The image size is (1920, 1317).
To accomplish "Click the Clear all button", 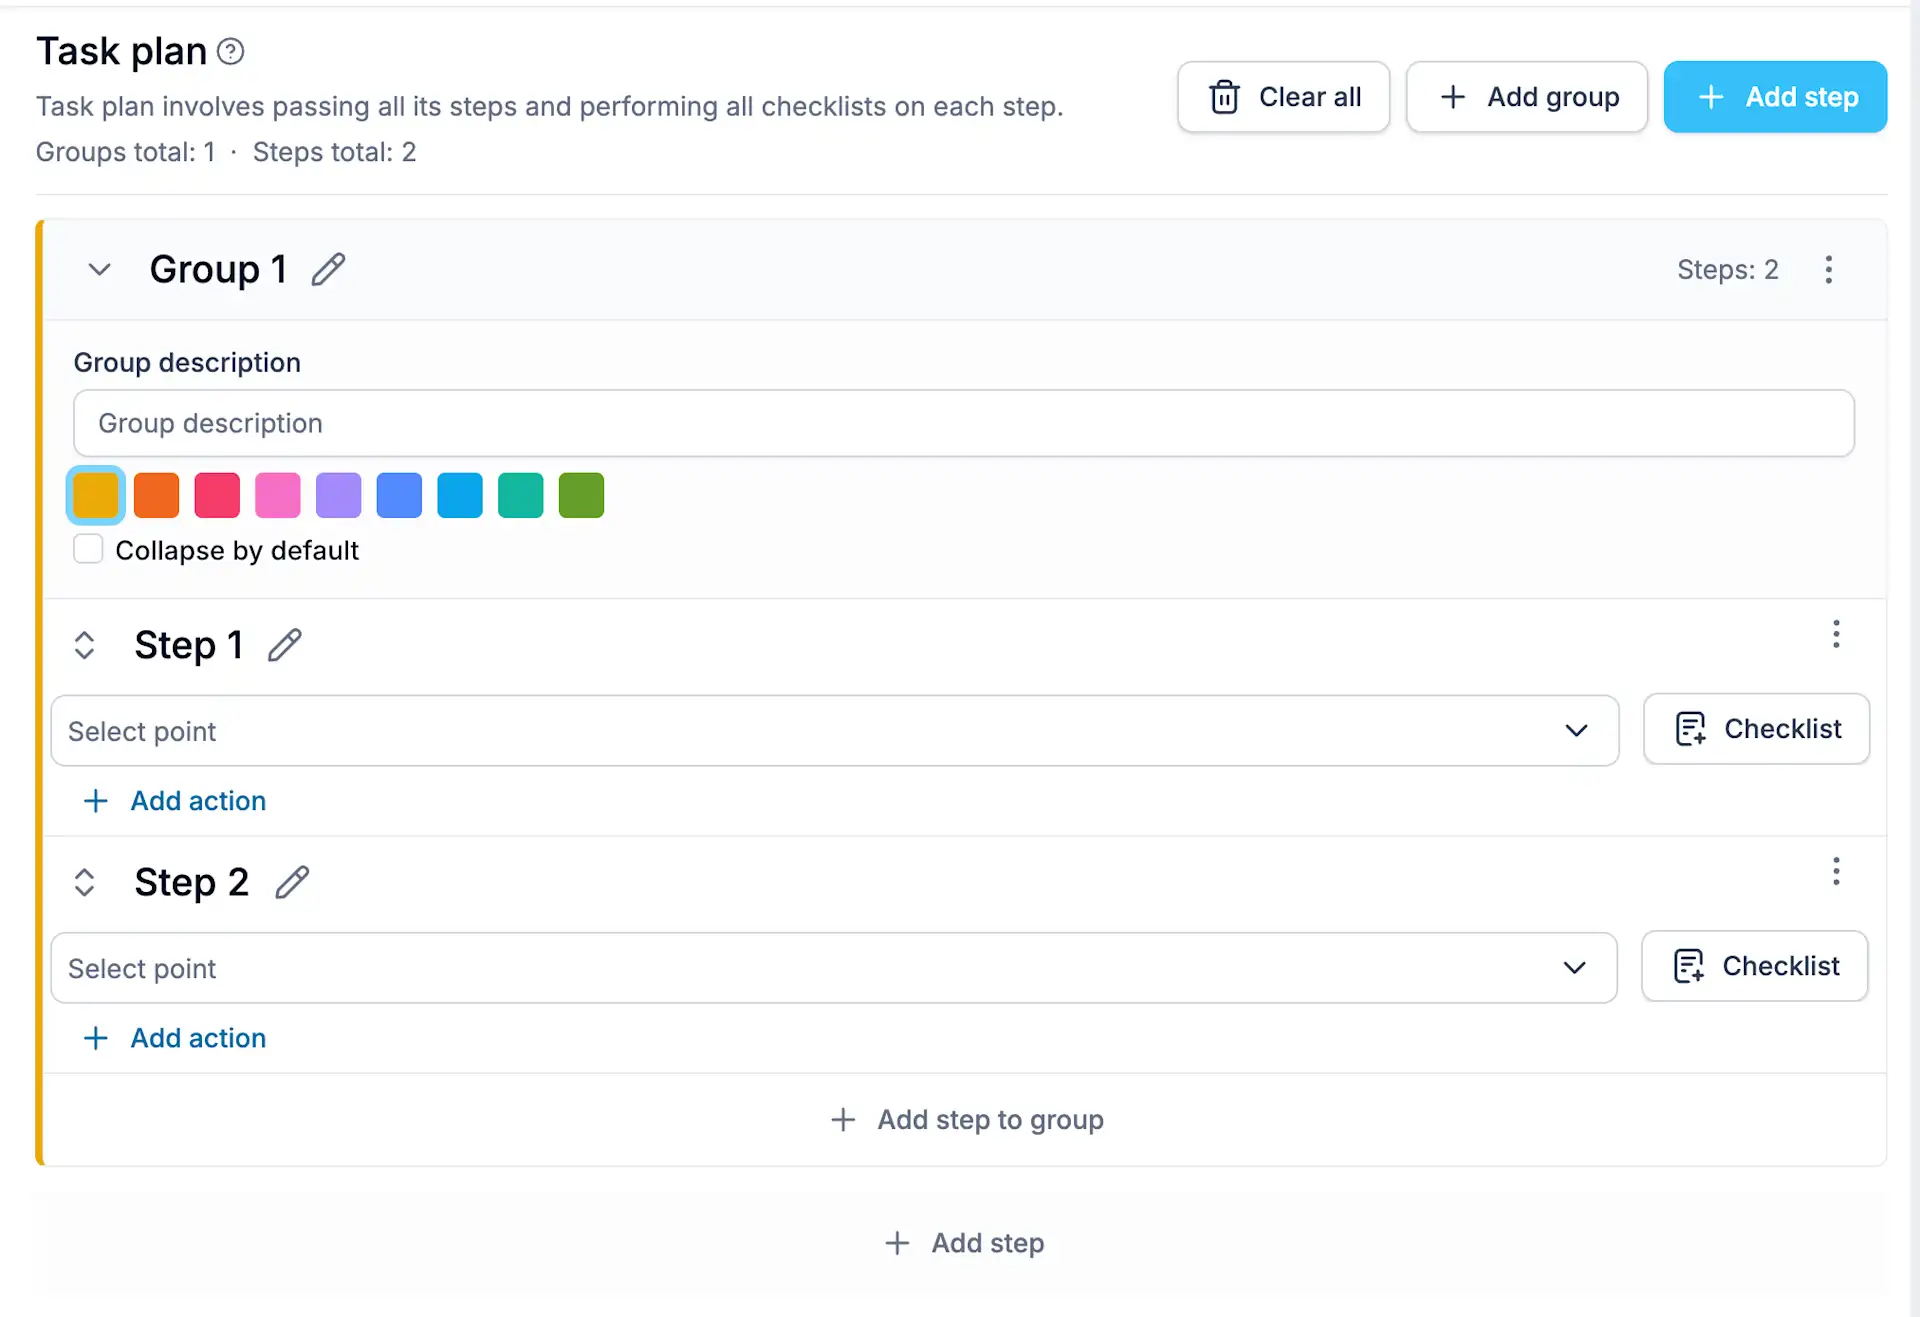I will click(x=1283, y=97).
